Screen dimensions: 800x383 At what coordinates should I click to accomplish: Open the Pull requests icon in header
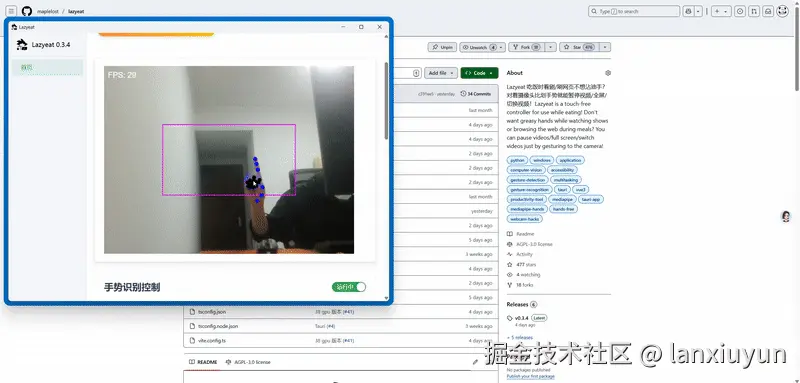755,11
